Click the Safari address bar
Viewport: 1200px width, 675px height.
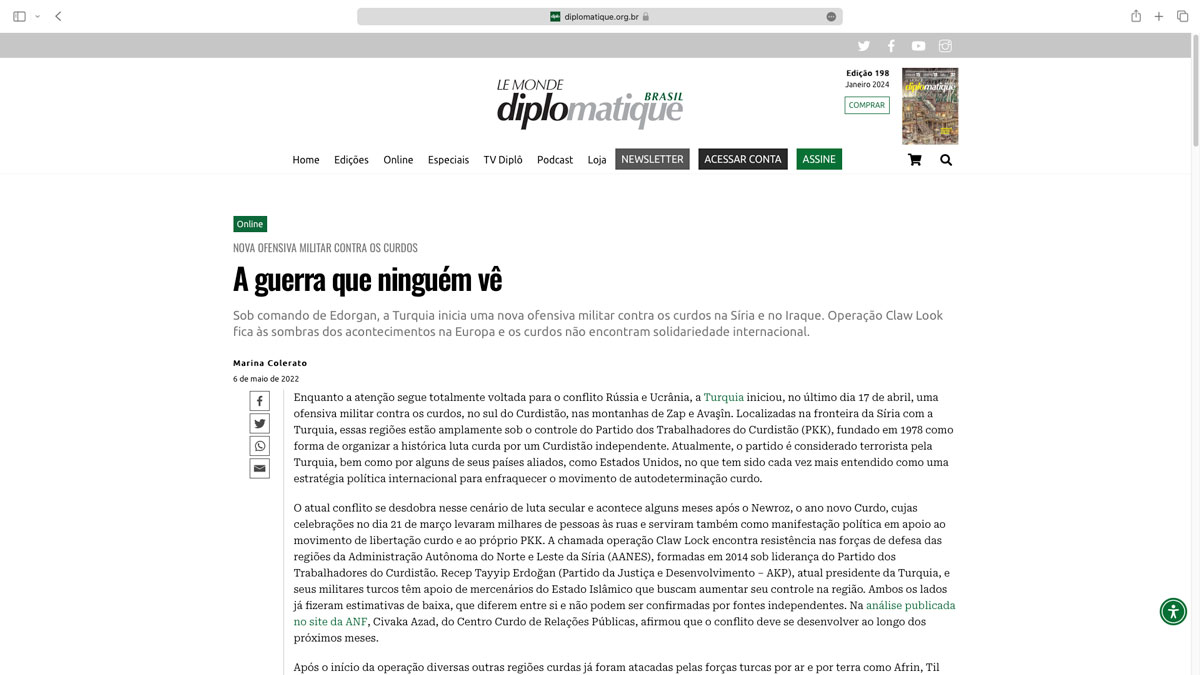pos(600,16)
